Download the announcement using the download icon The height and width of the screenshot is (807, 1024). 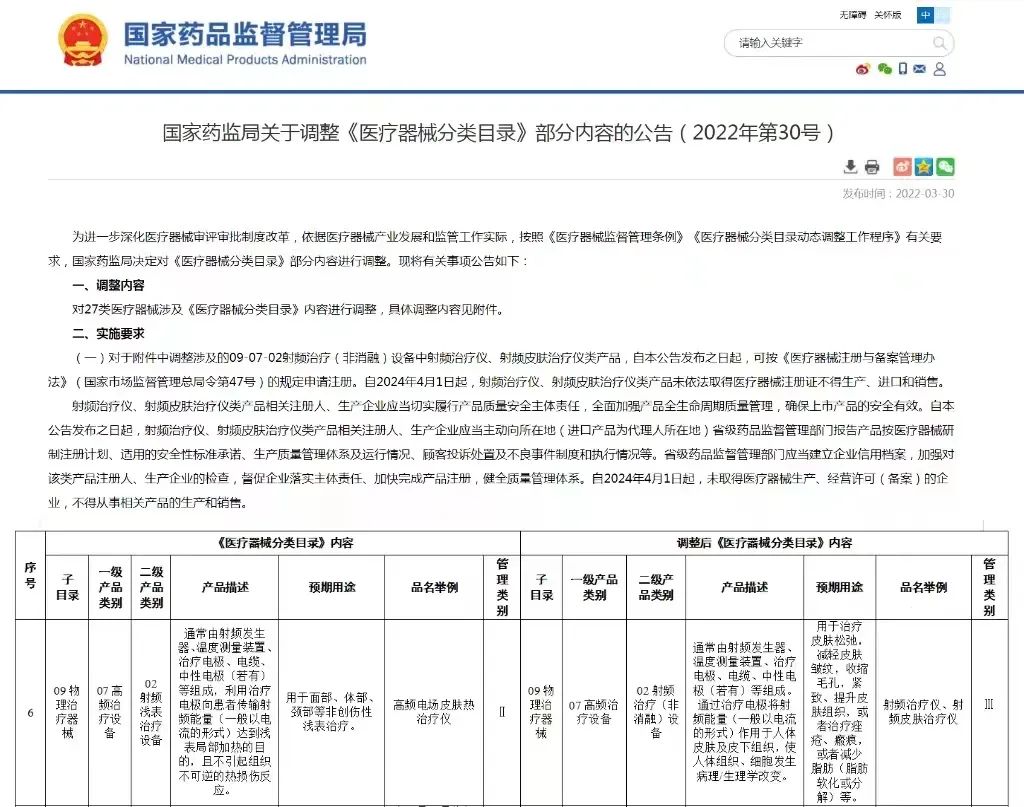click(x=850, y=167)
